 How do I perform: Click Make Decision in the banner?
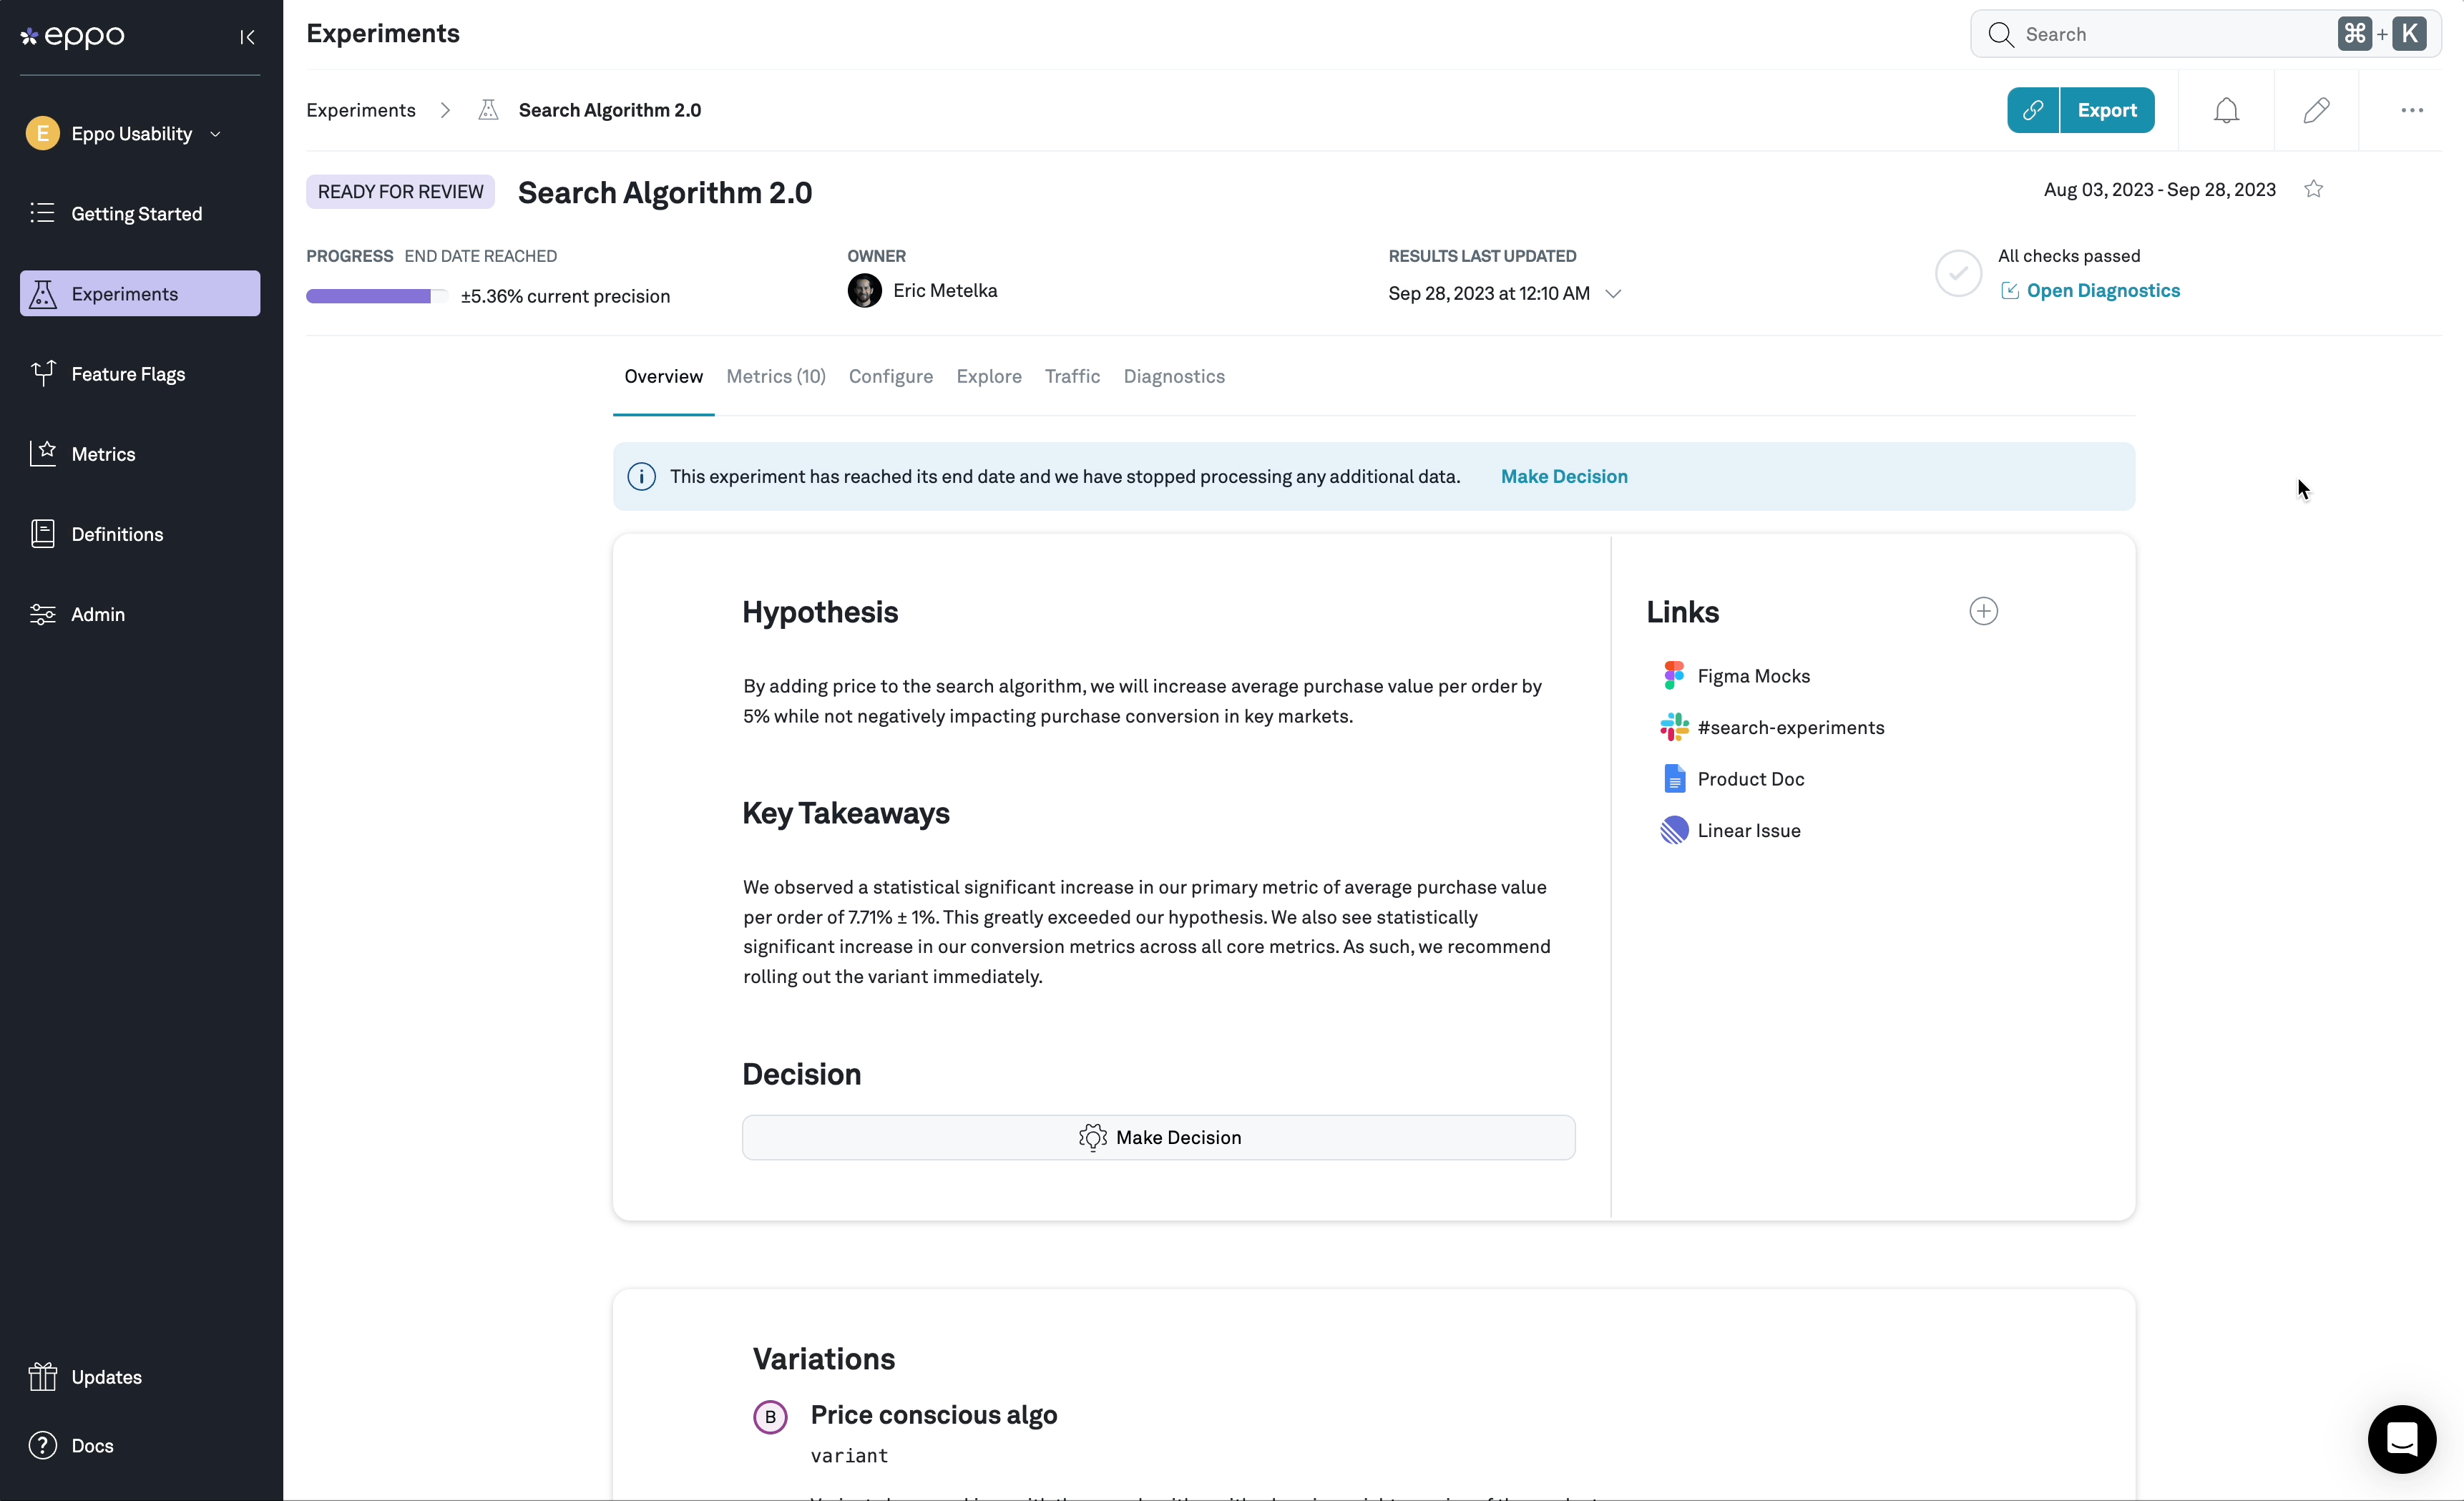tap(1563, 475)
